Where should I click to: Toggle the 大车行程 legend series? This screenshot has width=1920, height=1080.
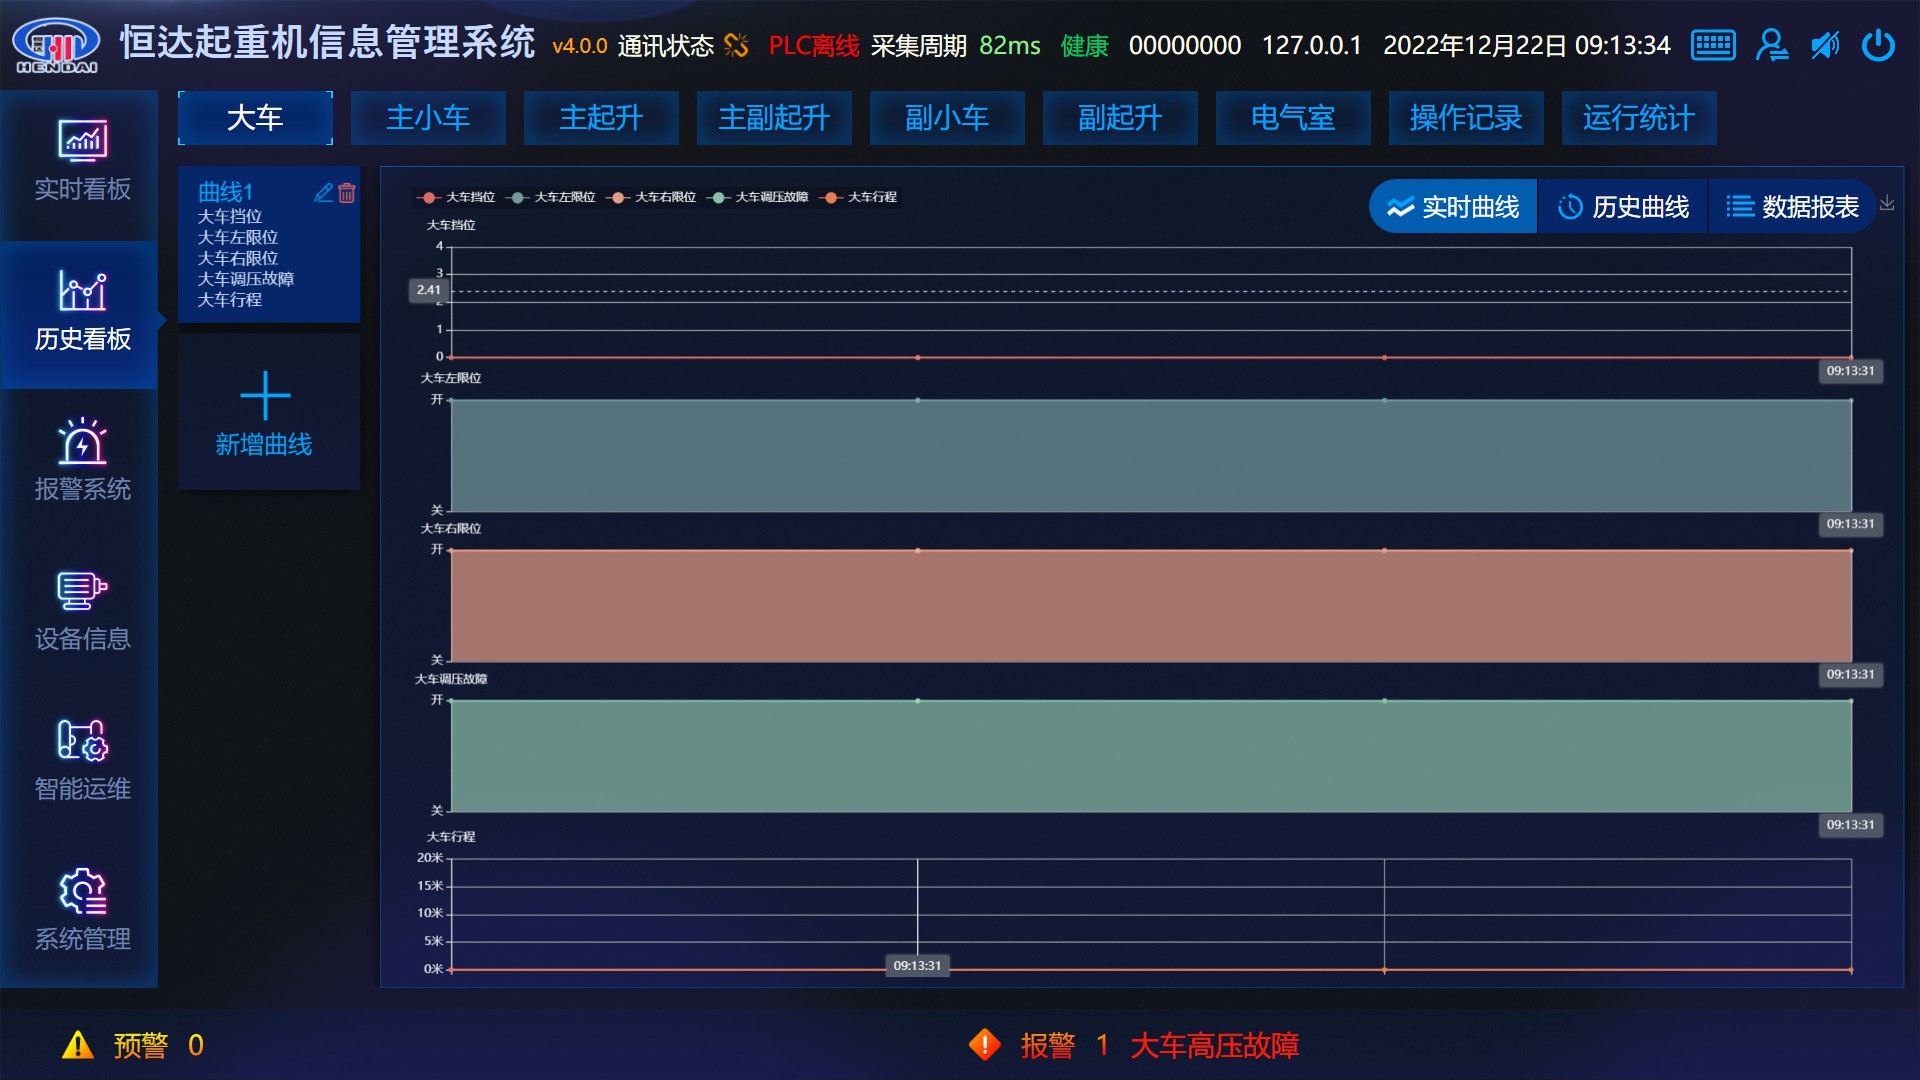tap(860, 197)
